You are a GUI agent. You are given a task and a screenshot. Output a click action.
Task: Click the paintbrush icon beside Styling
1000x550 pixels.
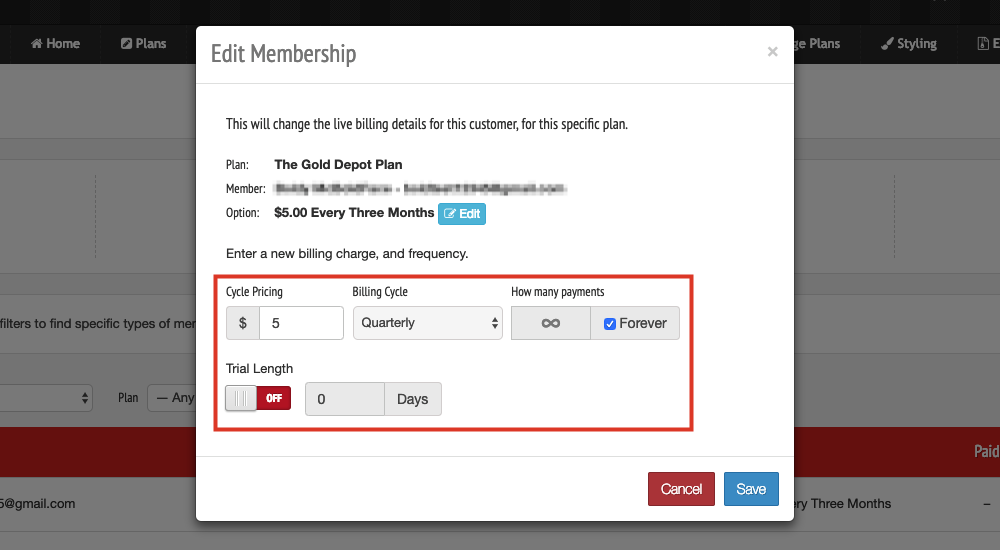pyautogui.click(x=886, y=43)
